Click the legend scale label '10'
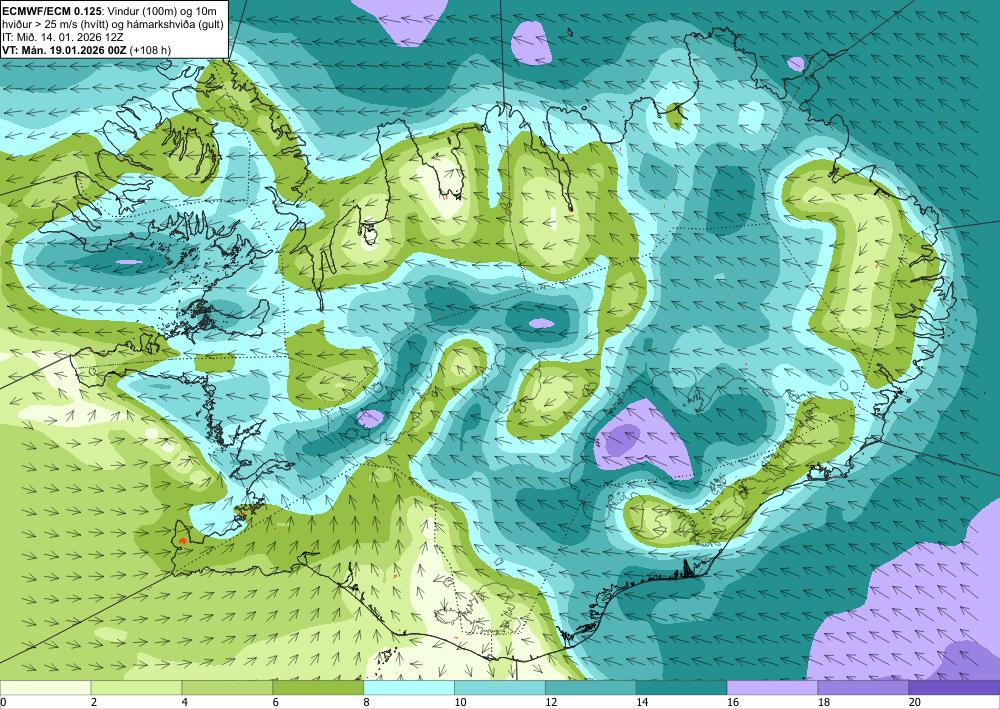 [460, 702]
